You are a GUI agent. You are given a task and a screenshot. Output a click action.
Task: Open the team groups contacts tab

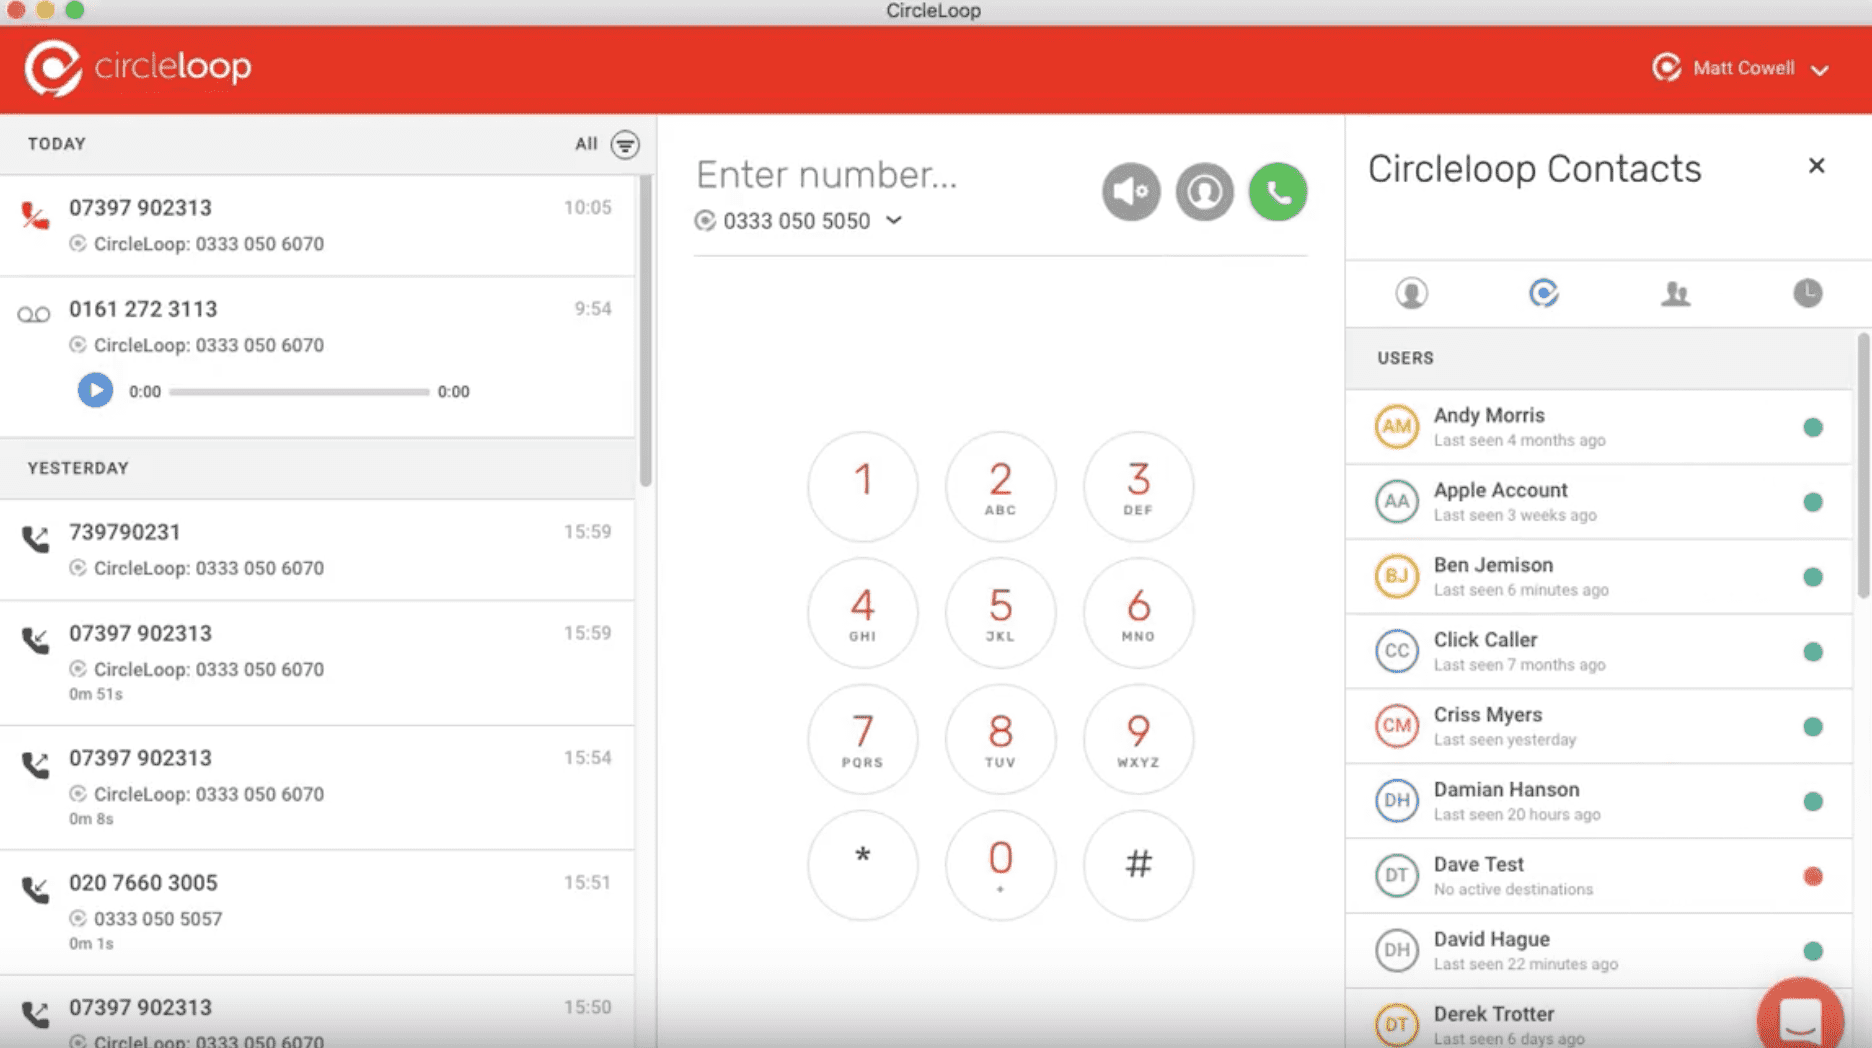coord(1675,293)
